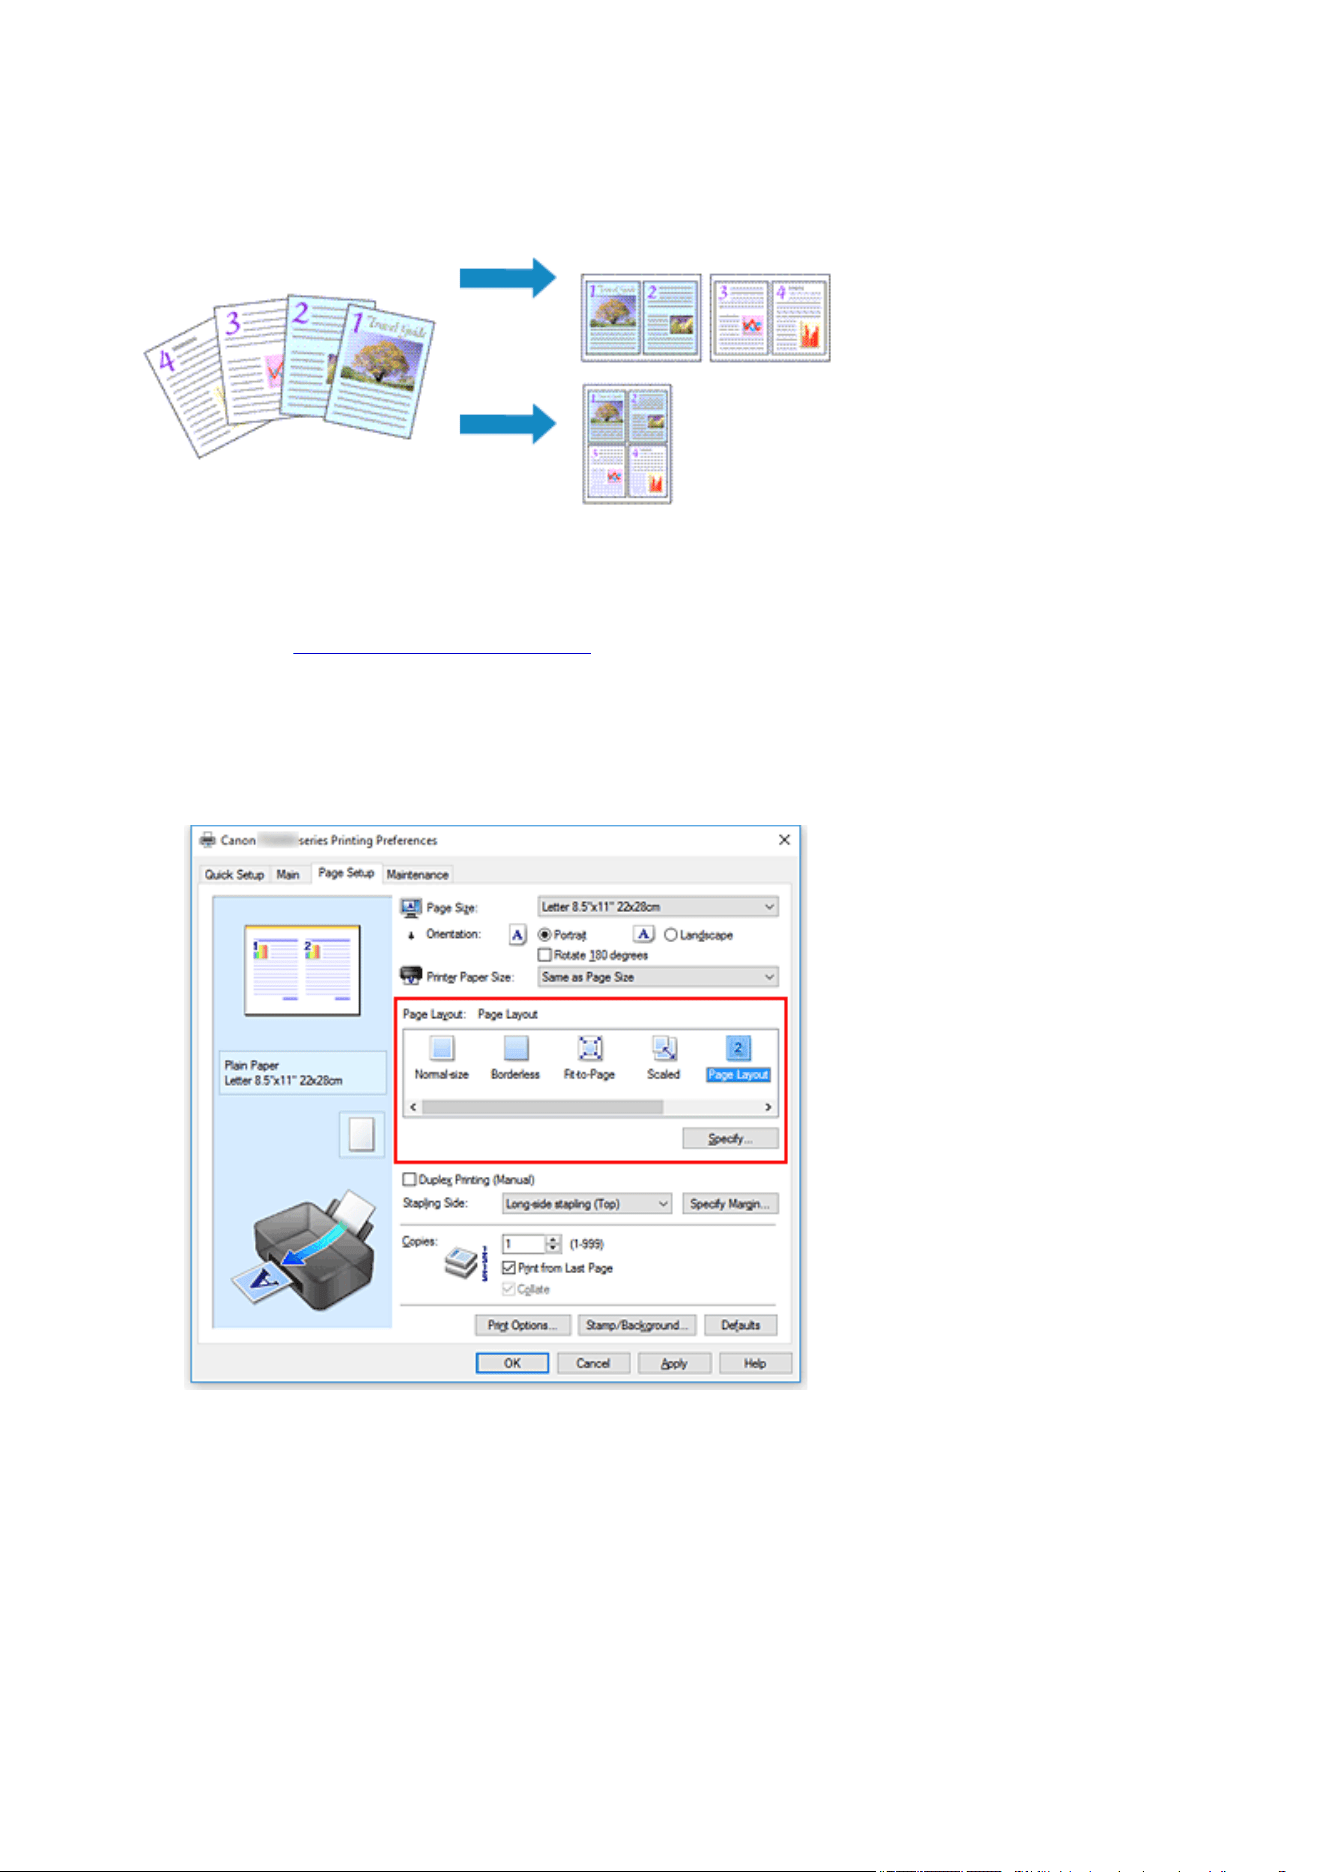
Task: Switch to the Main tab
Action: (288, 874)
